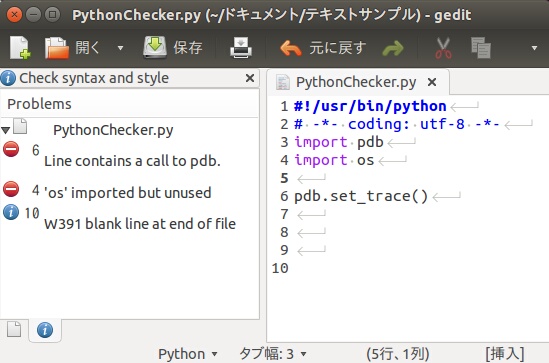Click the Problems column header

pyautogui.click(x=130, y=104)
